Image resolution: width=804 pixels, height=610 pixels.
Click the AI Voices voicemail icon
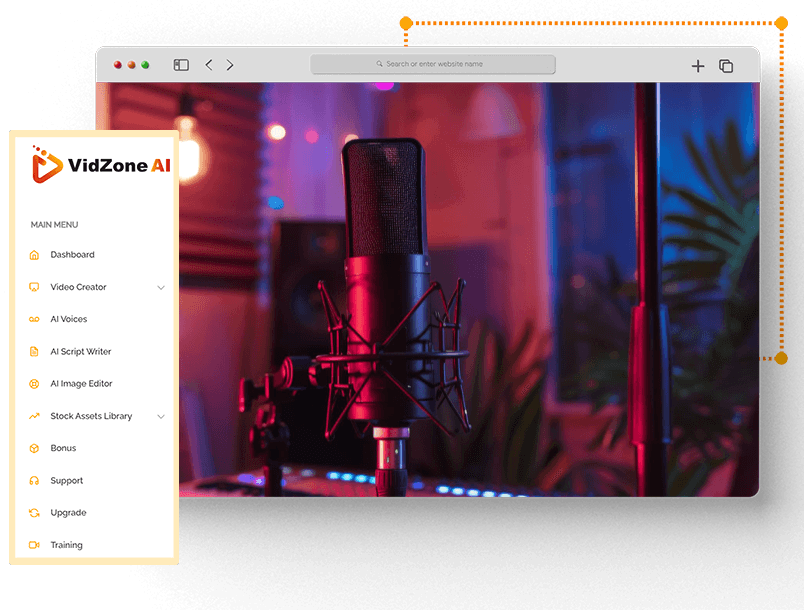coord(34,319)
